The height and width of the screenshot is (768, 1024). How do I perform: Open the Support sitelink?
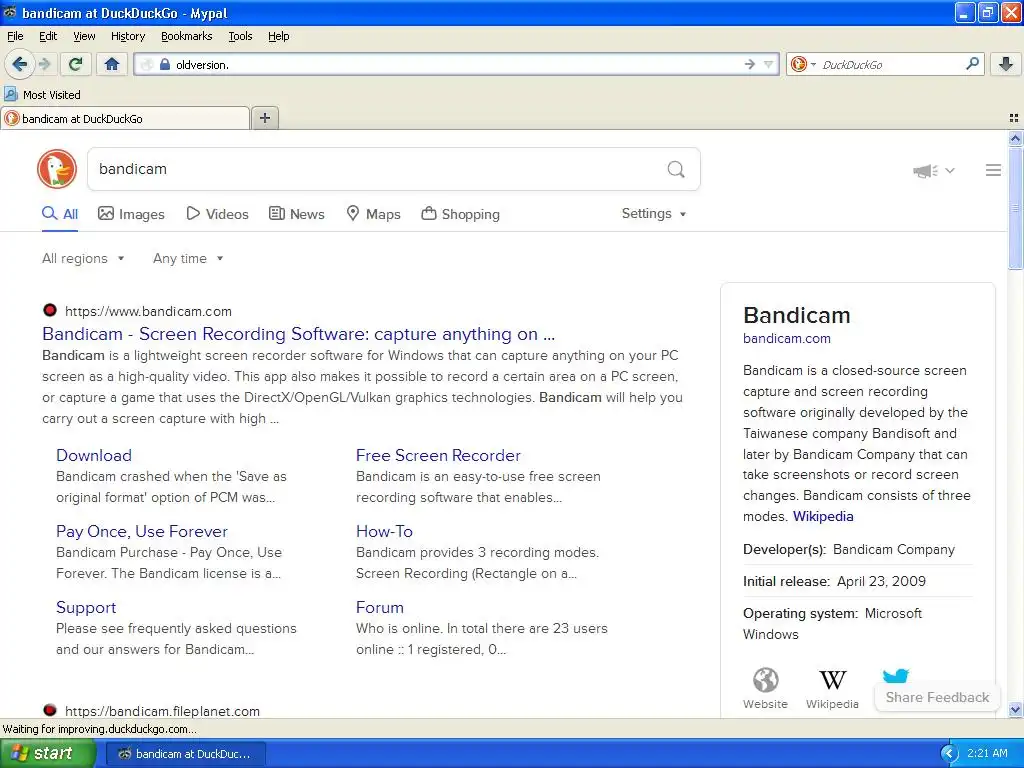(86, 607)
